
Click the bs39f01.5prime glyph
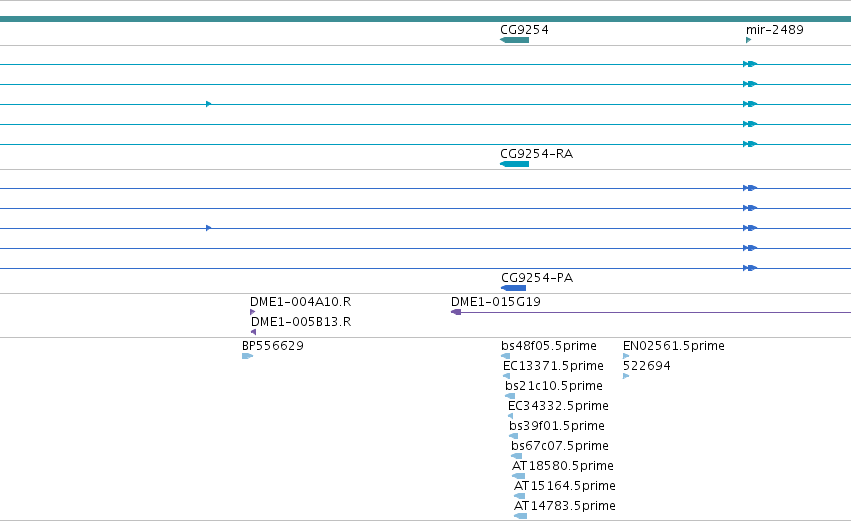pyautogui.click(x=513, y=436)
